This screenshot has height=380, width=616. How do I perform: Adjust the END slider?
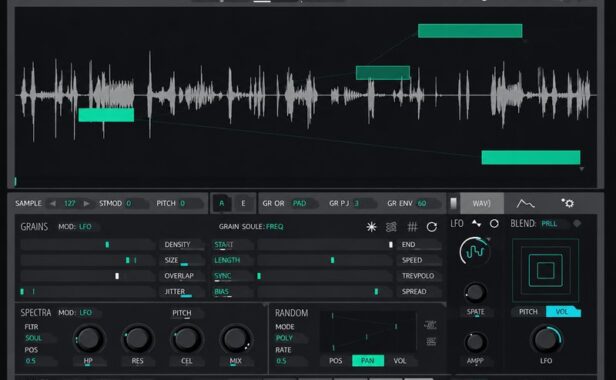point(325,244)
